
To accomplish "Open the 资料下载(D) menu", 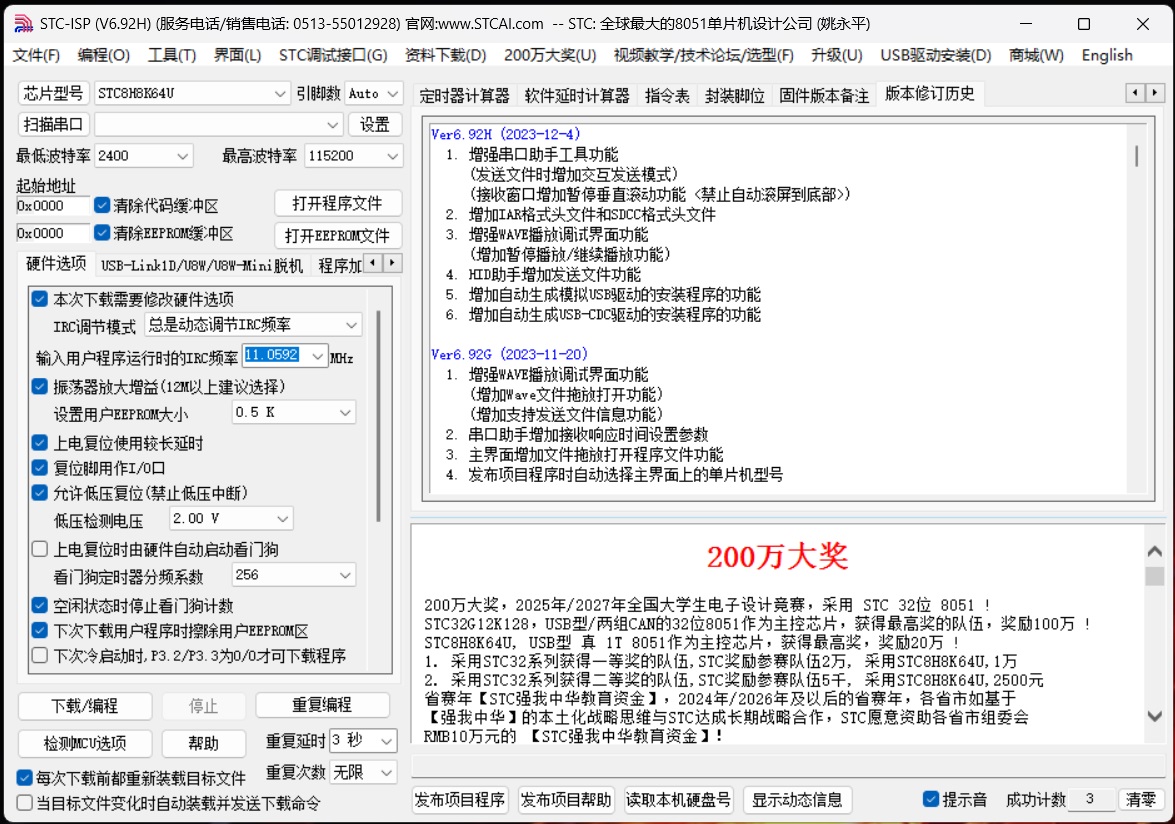I will pos(445,55).
